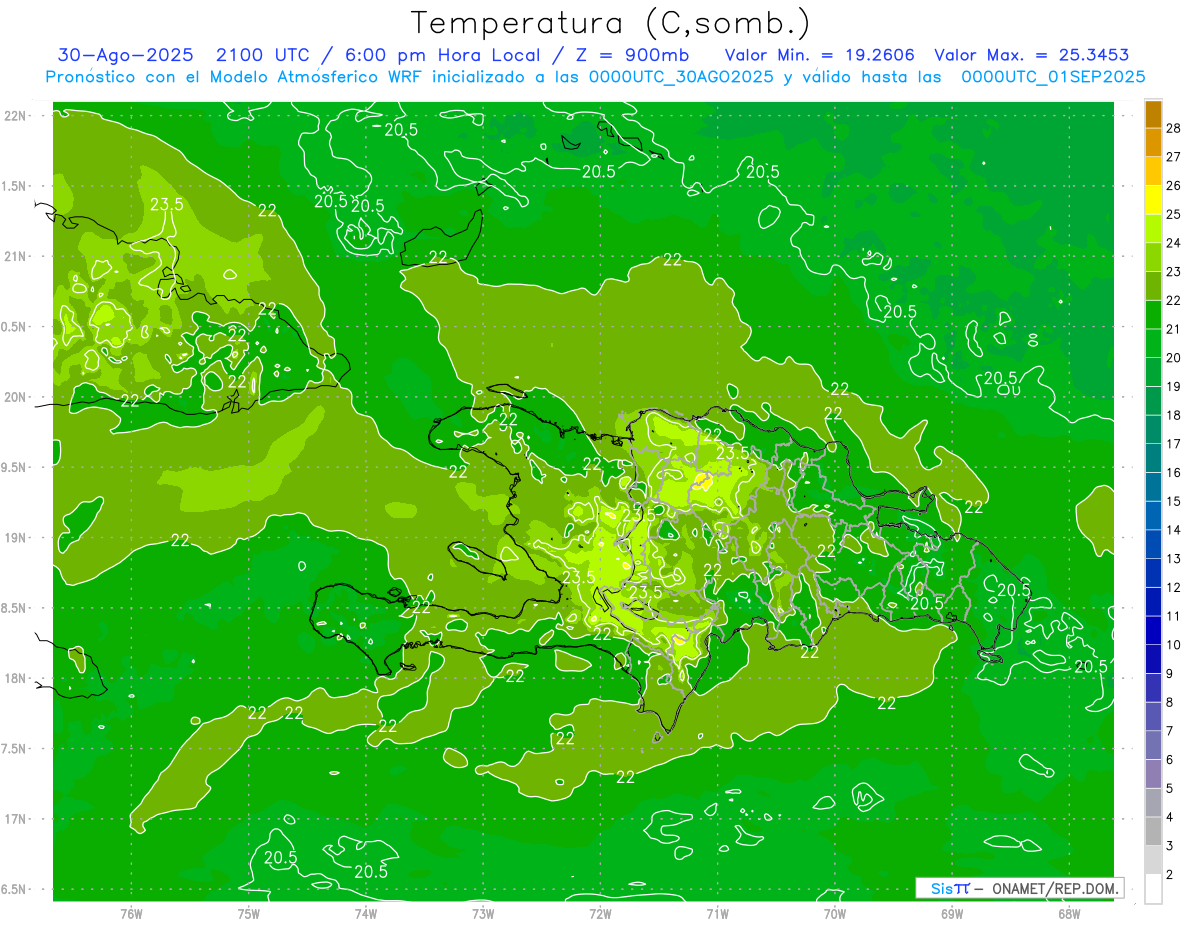Click the '21N' latitude axis label
This screenshot has height=927, width=1200.
tap(16, 256)
